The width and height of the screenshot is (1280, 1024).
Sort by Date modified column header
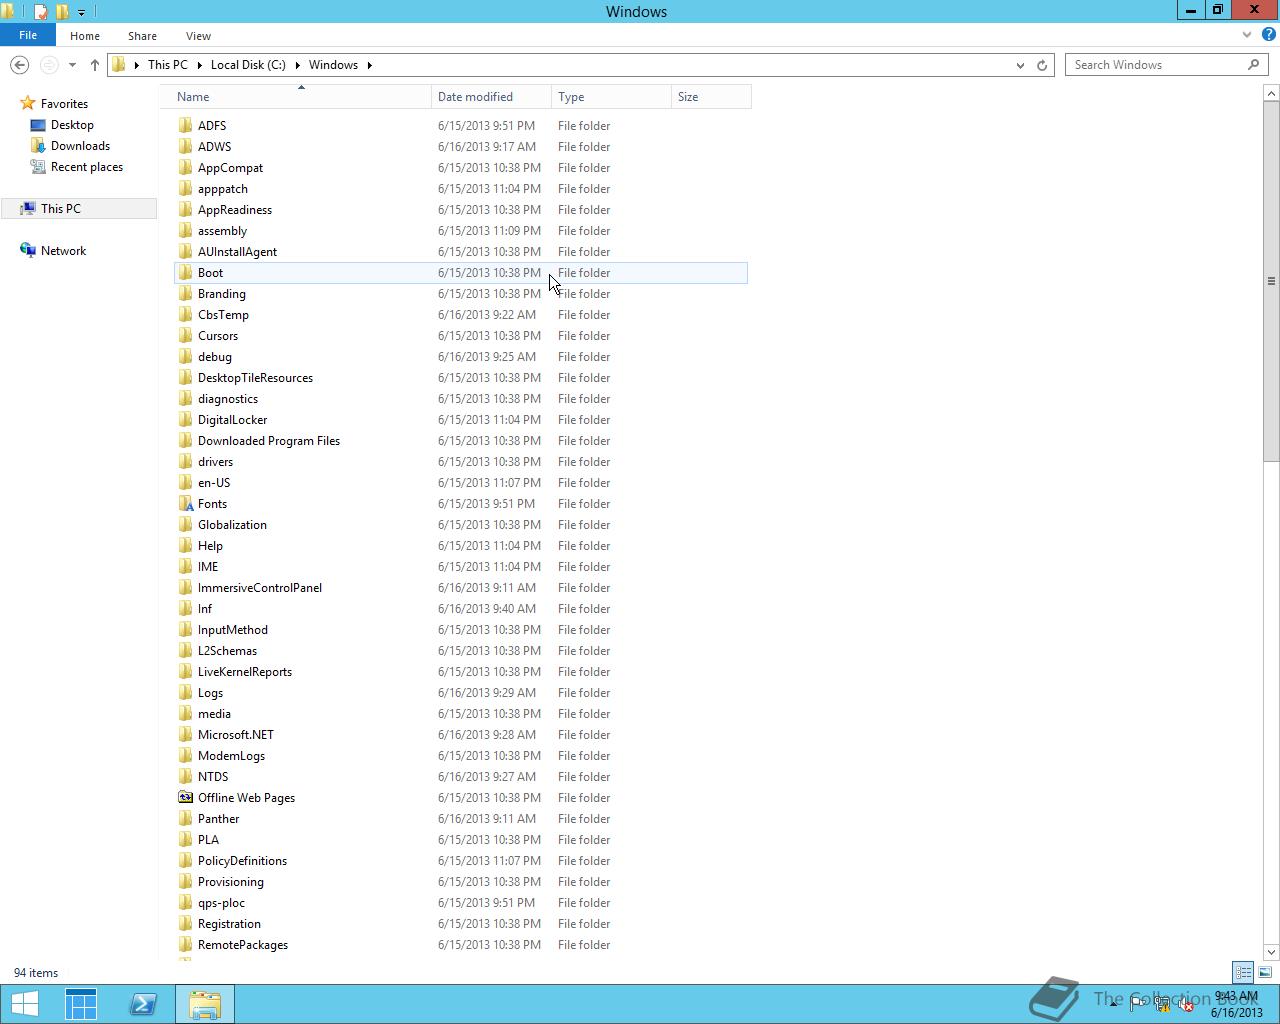(x=492, y=97)
